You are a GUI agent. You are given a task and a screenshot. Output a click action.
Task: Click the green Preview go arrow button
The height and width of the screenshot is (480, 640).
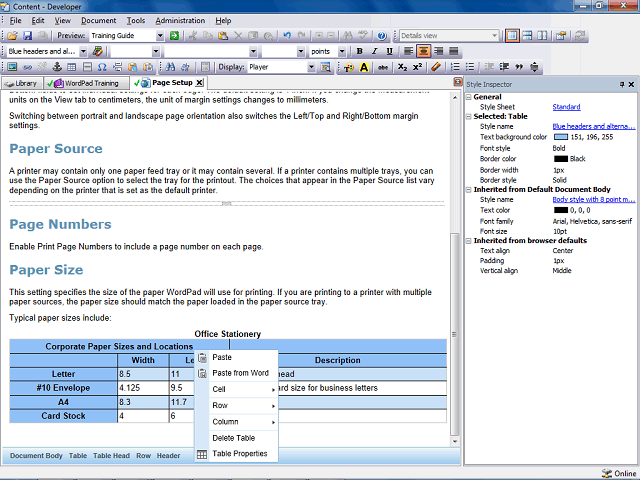[x=174, y=36]
